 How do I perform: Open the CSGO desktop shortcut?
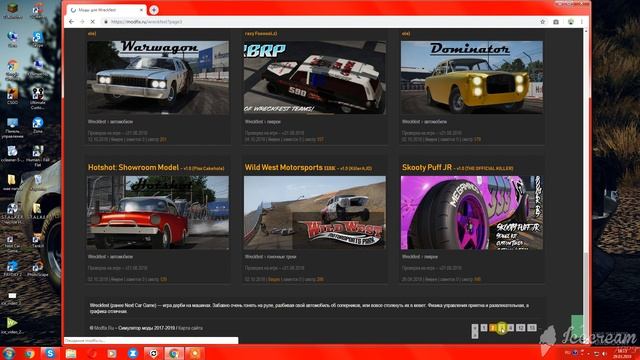tap(13, 96)
